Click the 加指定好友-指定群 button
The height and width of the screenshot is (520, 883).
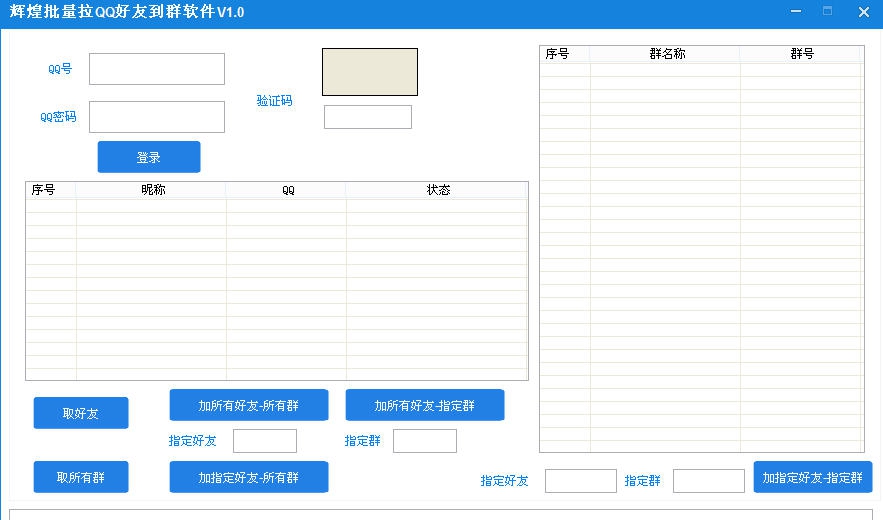click(813, 477)
